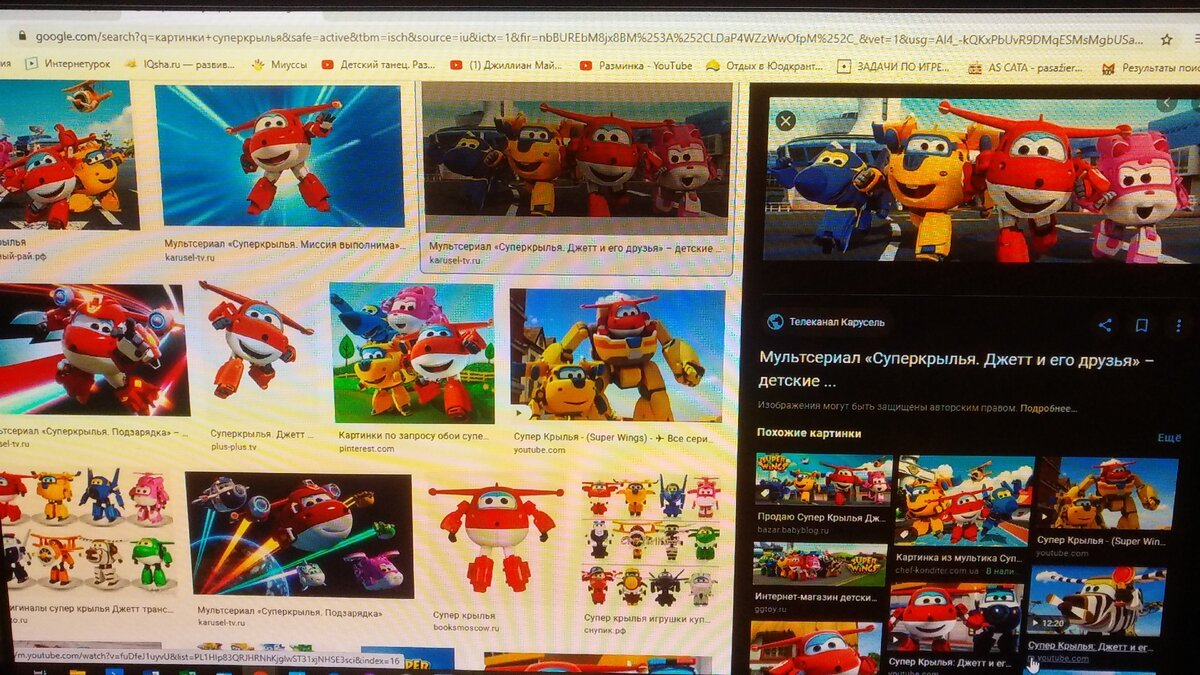This screenshot has height=675, width=1200.
Task: Open the Детский танец bookmark
Action: [379, 65]
